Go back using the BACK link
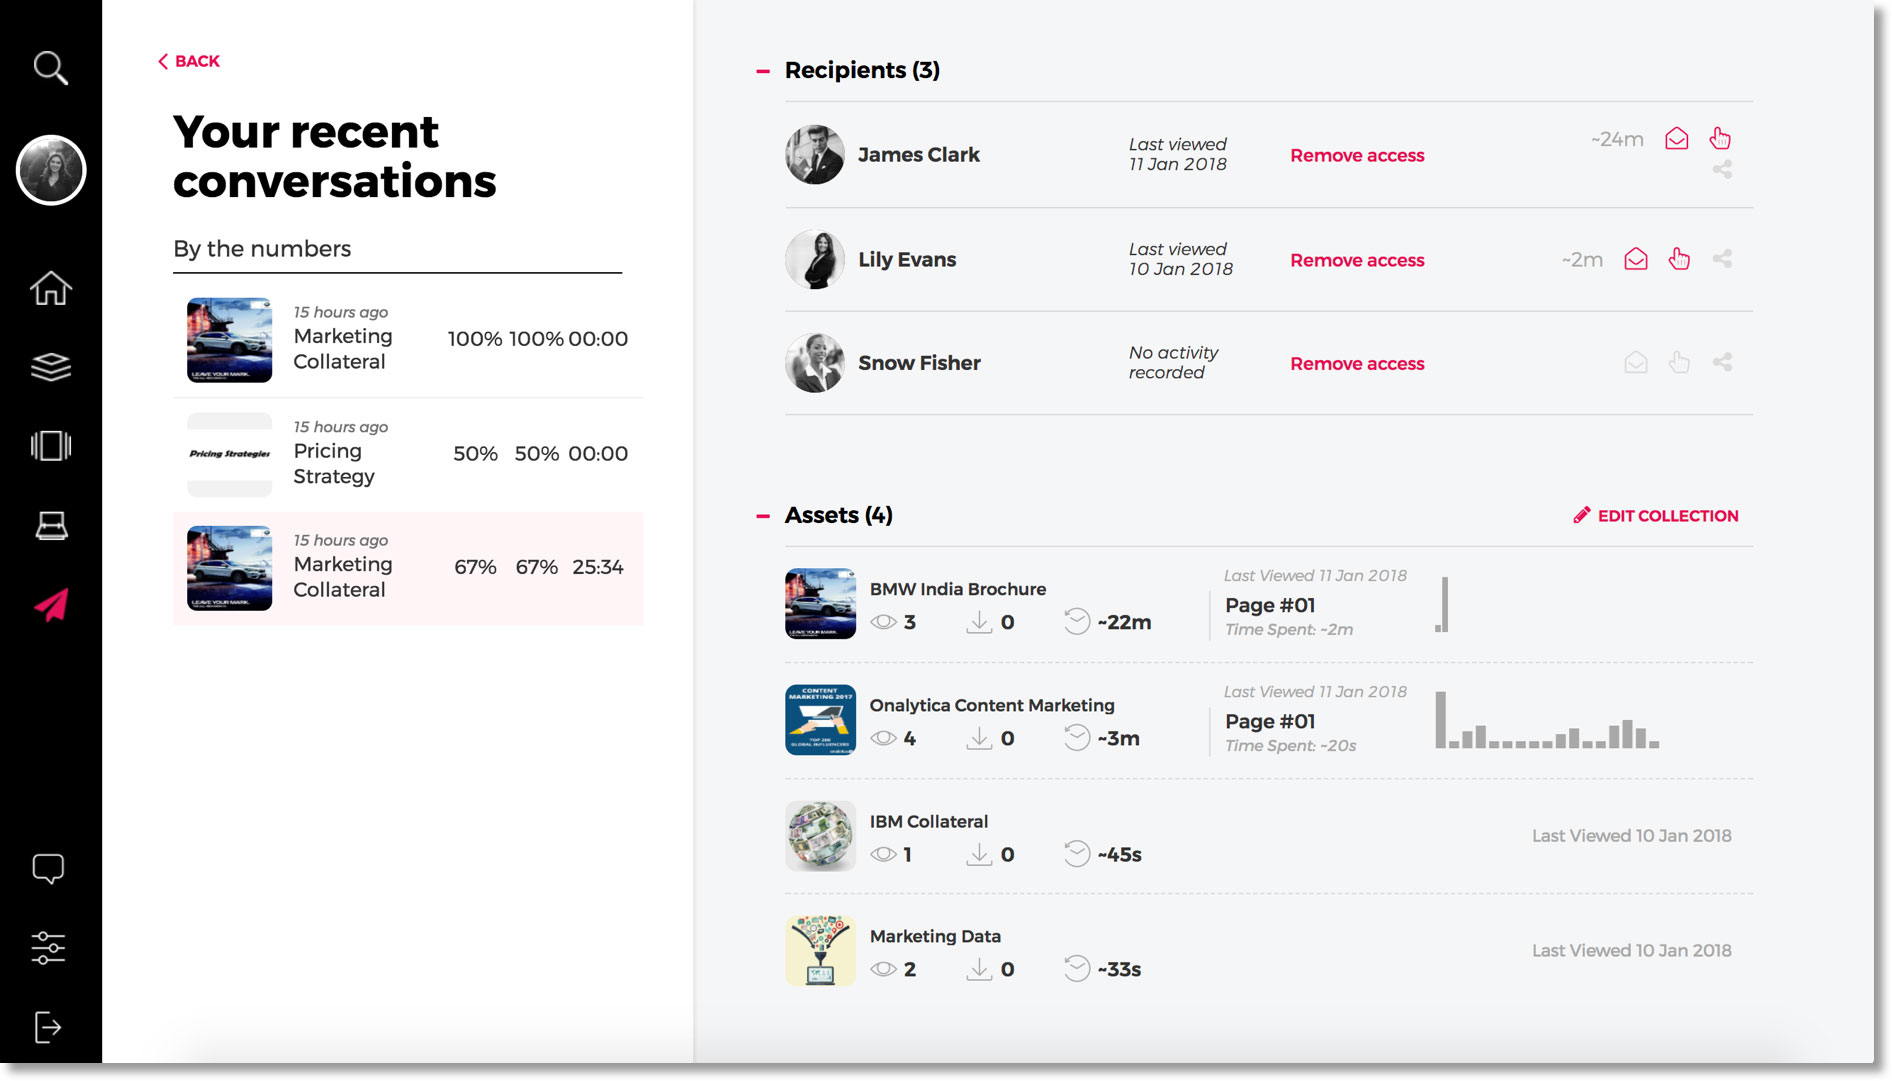The width and height of the screenshot is (1892, 1081). [188, 61]
